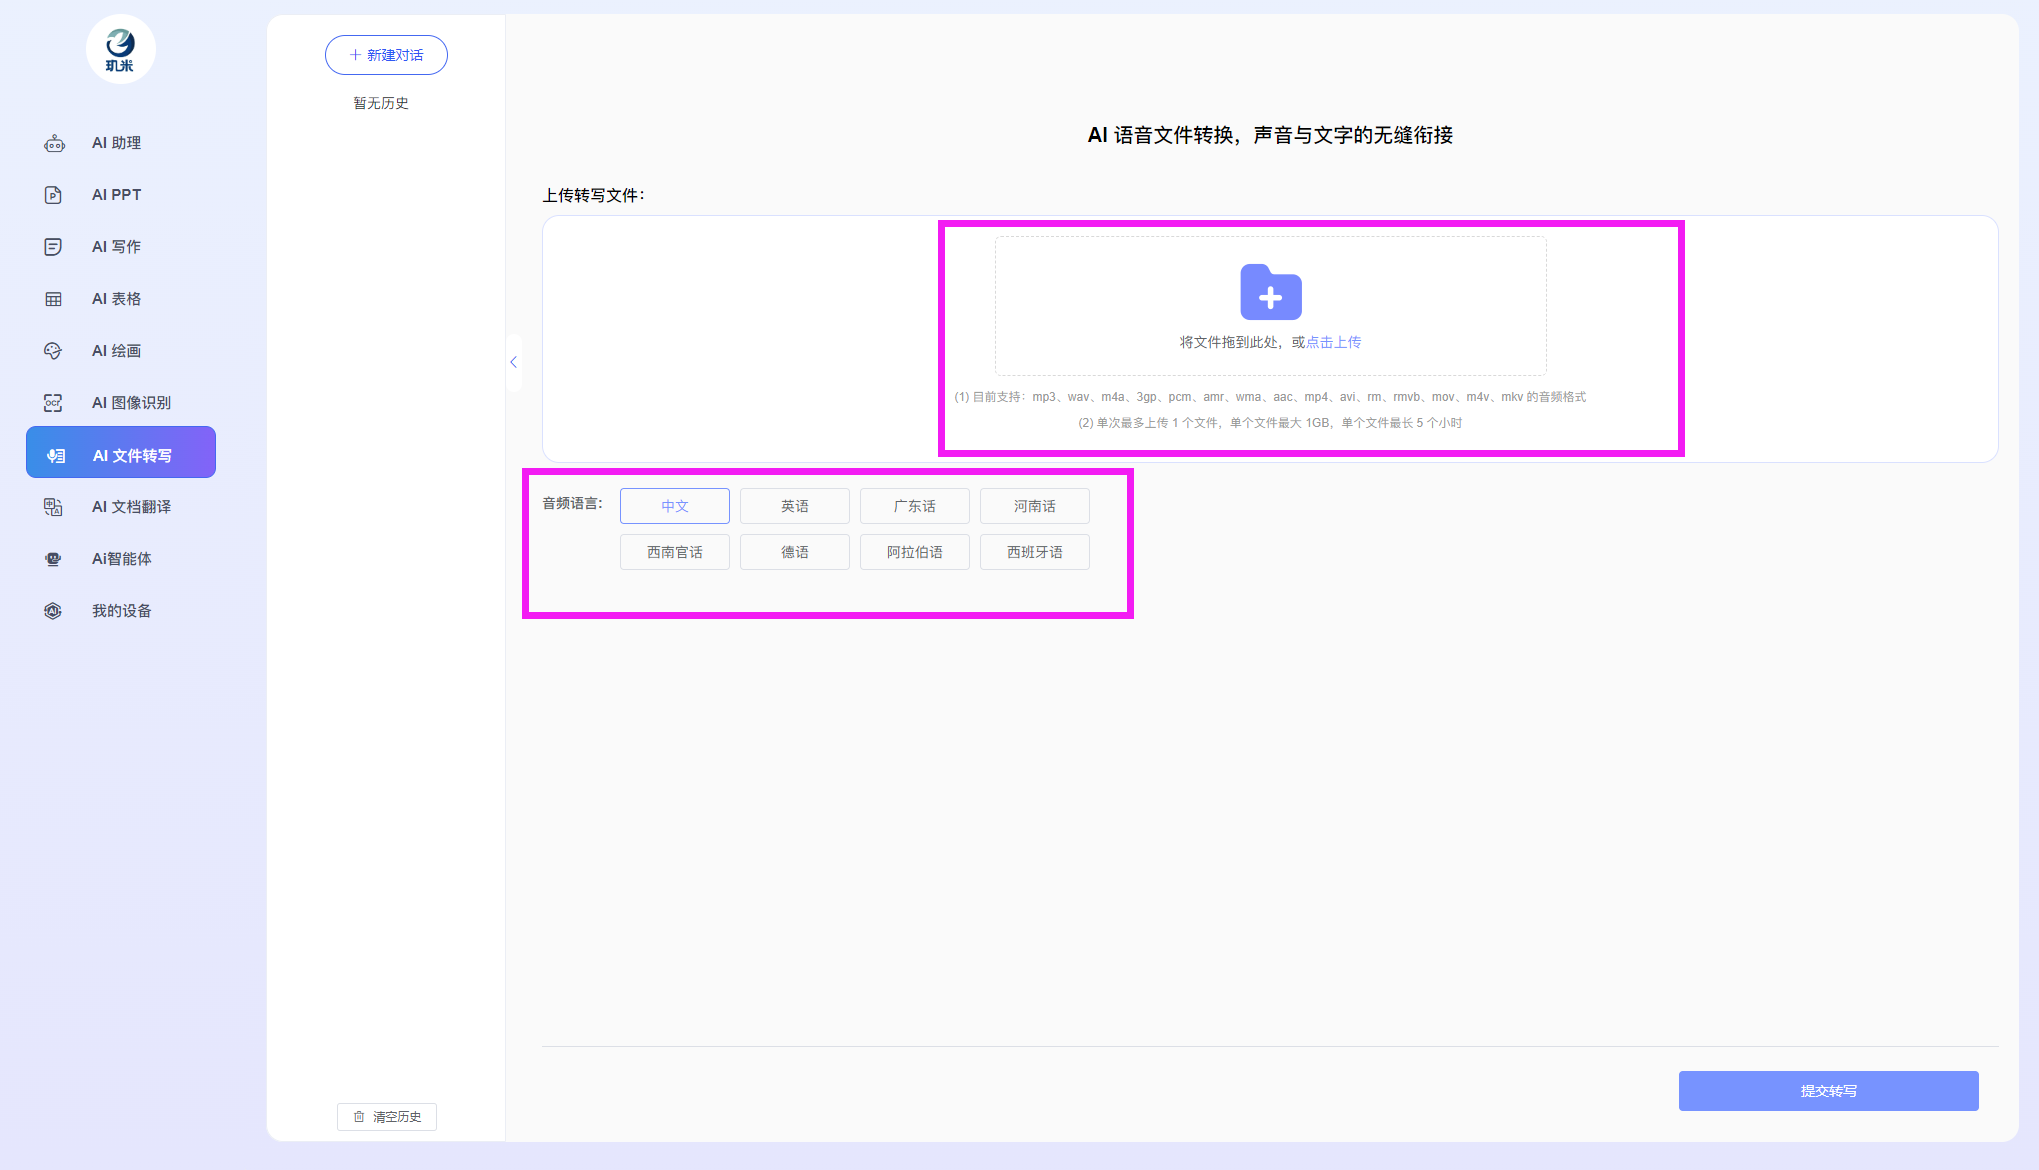This screenshot has width=2039, height=1170.
Task: Click the blue folder upload icon
Action: pyautogui.click(x=1270, y=292)
